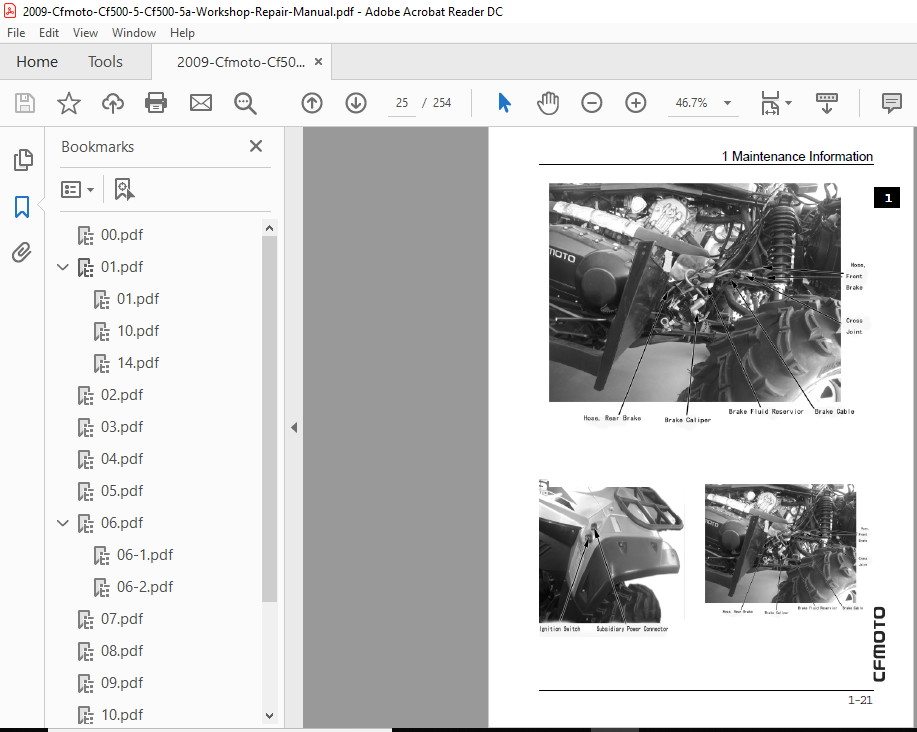Click the upload to cloud icon
Screen dimensions: 917x732
[113, 103]
